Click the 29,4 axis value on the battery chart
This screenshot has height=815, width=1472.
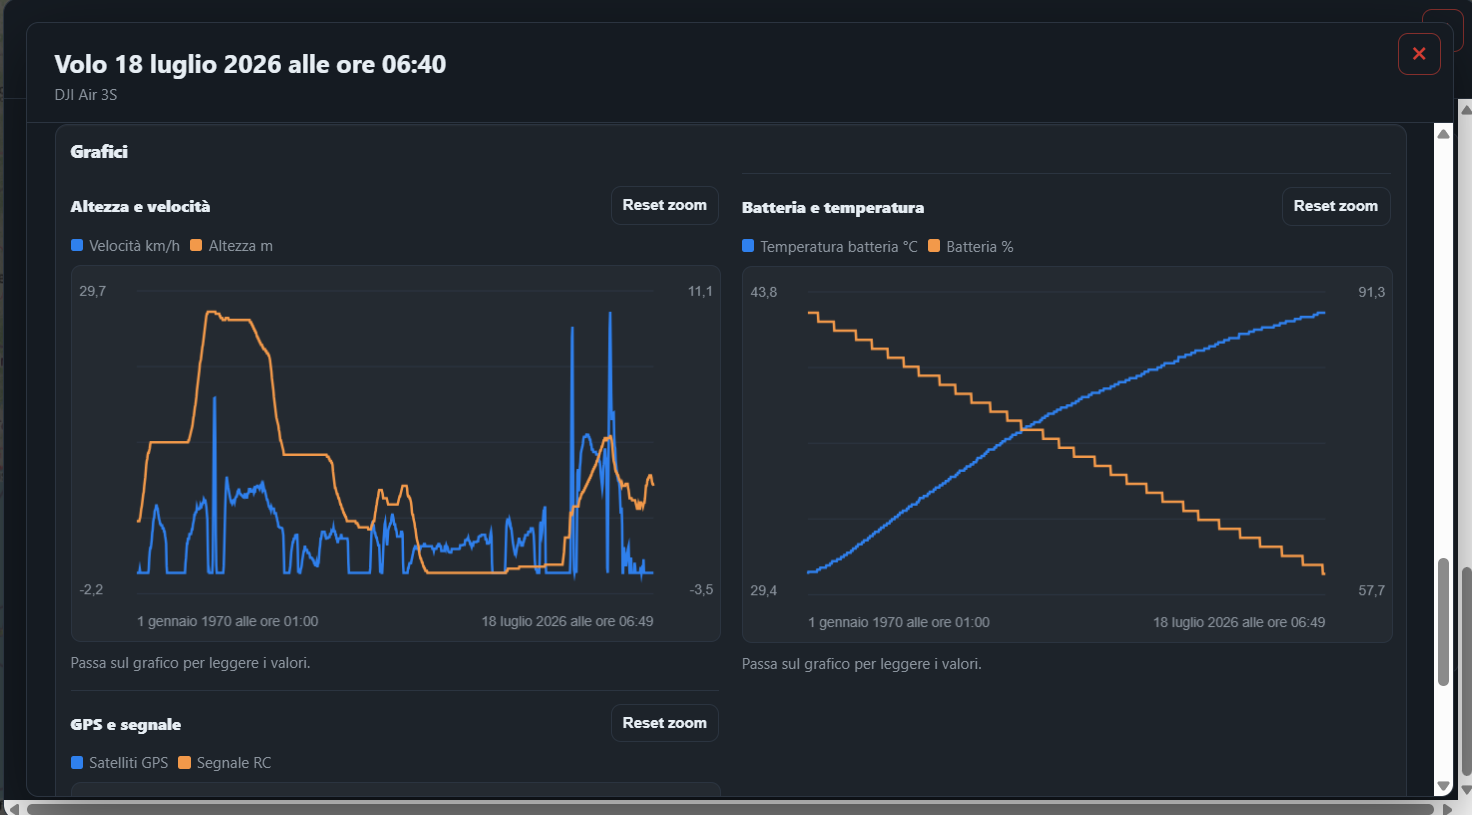point(764,590)
